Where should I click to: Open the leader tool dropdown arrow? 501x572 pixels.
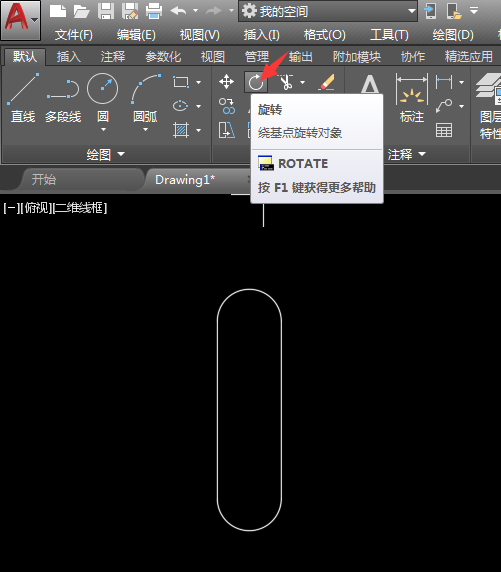(462, 107)
